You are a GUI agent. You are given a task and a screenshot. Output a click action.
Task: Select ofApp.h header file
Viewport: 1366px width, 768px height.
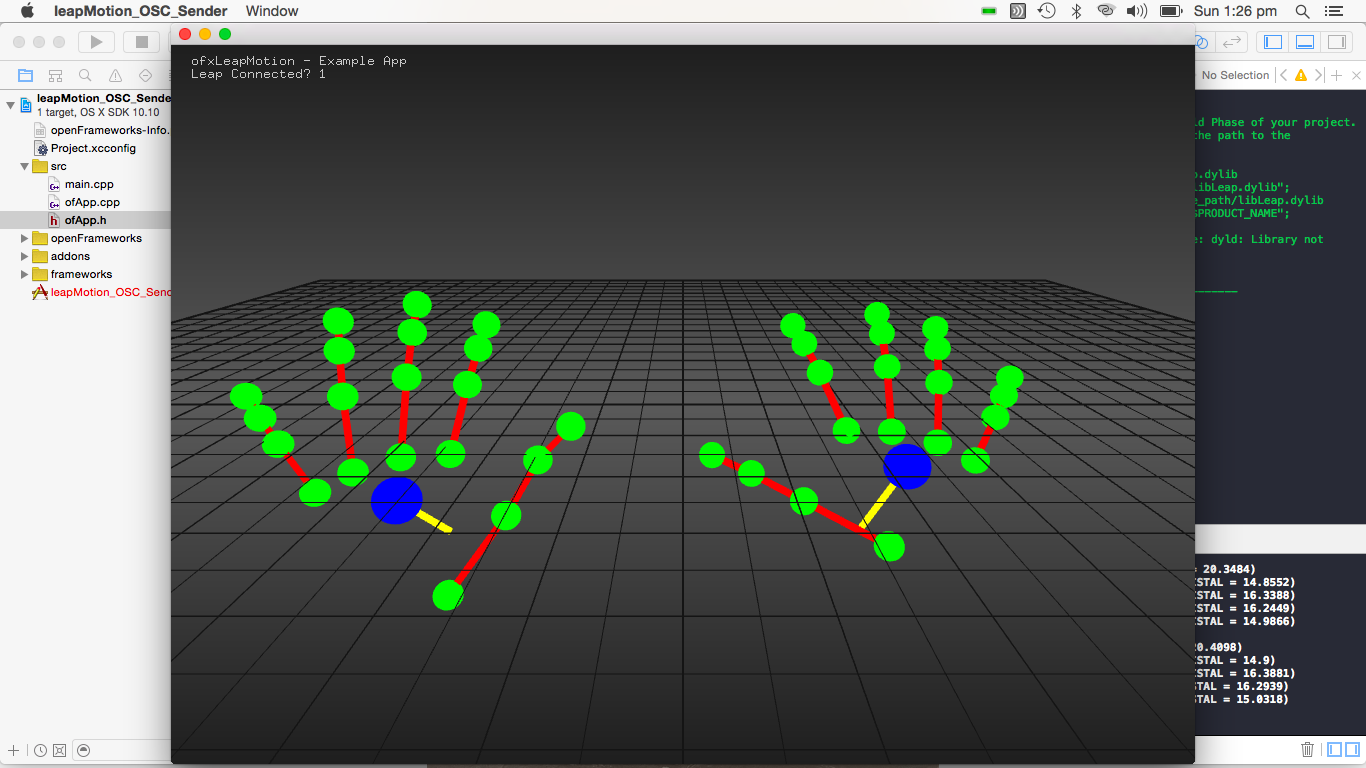click(85, 220)
